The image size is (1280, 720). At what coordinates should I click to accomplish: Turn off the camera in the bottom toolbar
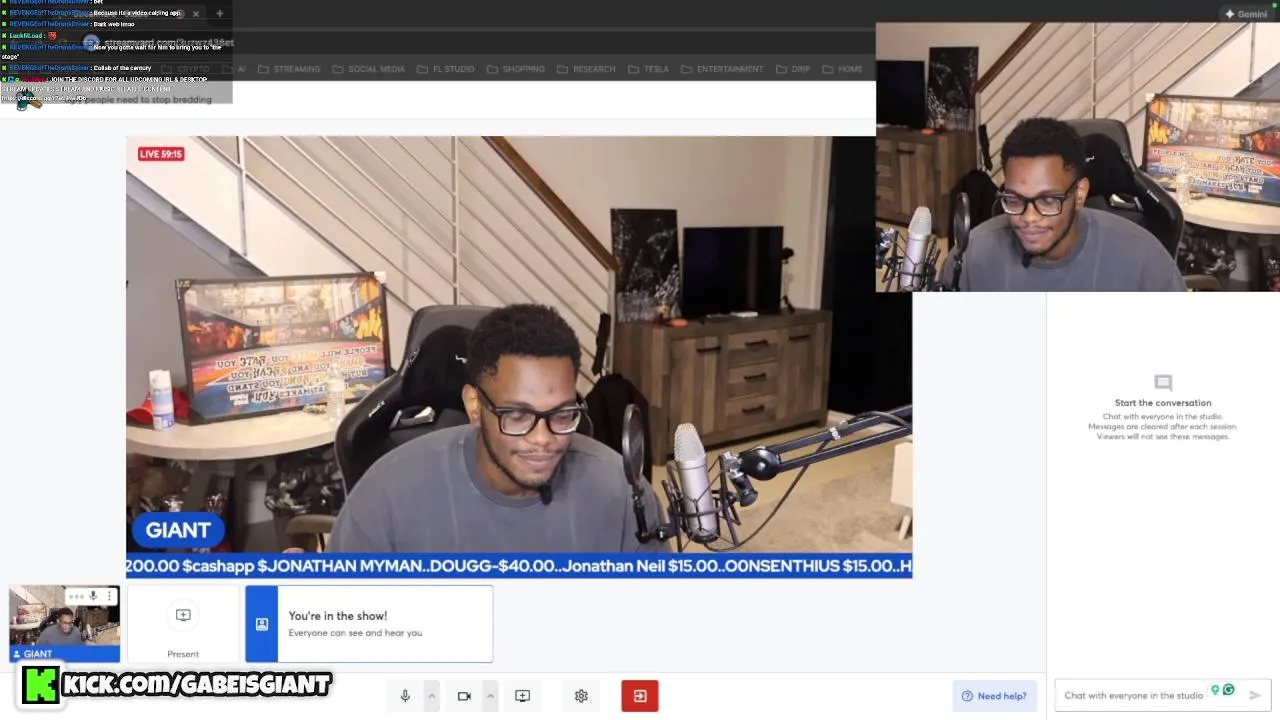464,696
